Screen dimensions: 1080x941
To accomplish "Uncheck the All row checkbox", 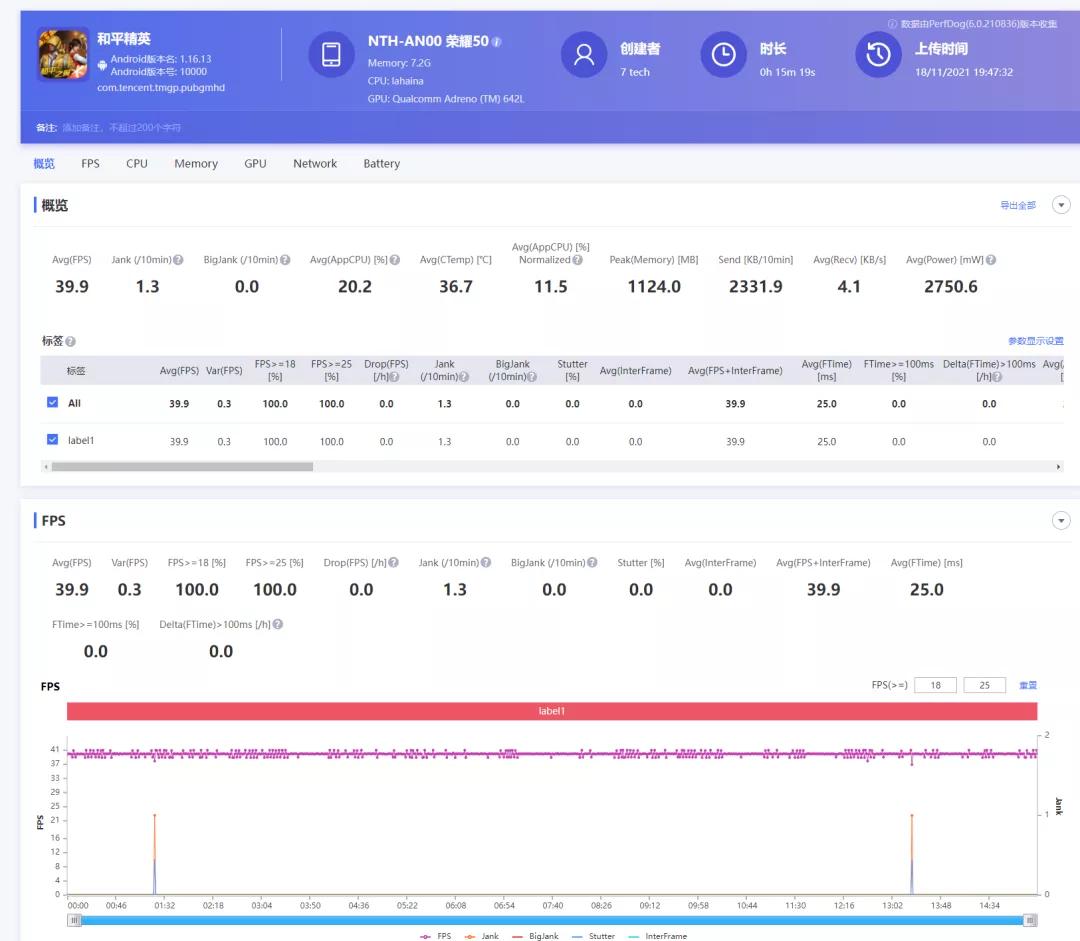I will click(53, 403).
